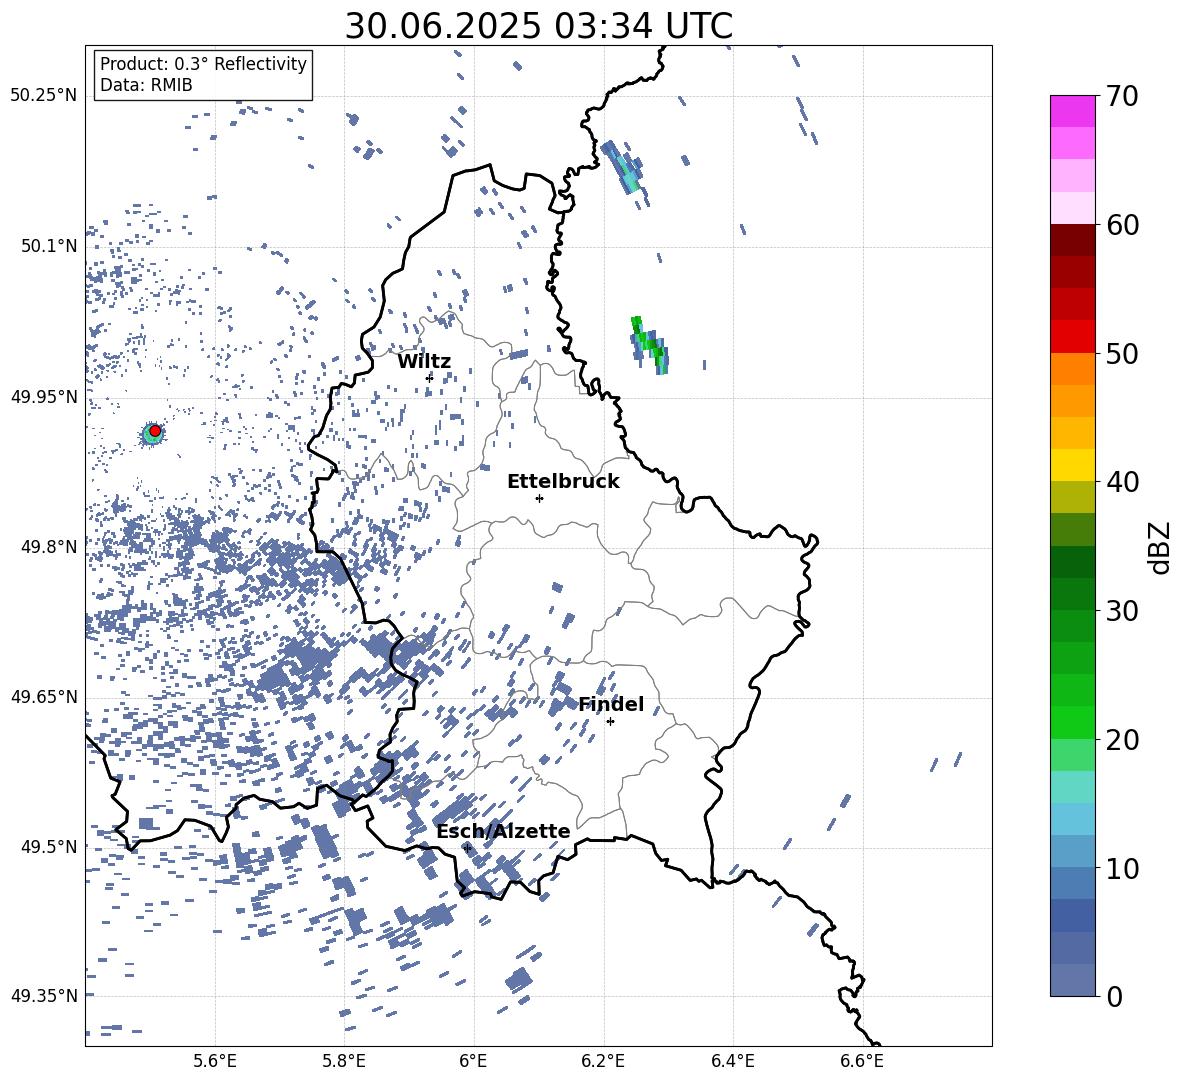This screenshot has height=1081, width=1184.
Task: Click the 30 colorbar tick label
Action: 1122,611
